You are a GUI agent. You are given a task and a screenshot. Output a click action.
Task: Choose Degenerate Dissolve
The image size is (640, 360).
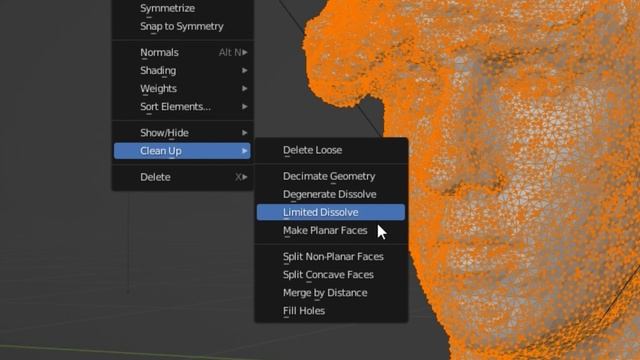pos(331,194)
